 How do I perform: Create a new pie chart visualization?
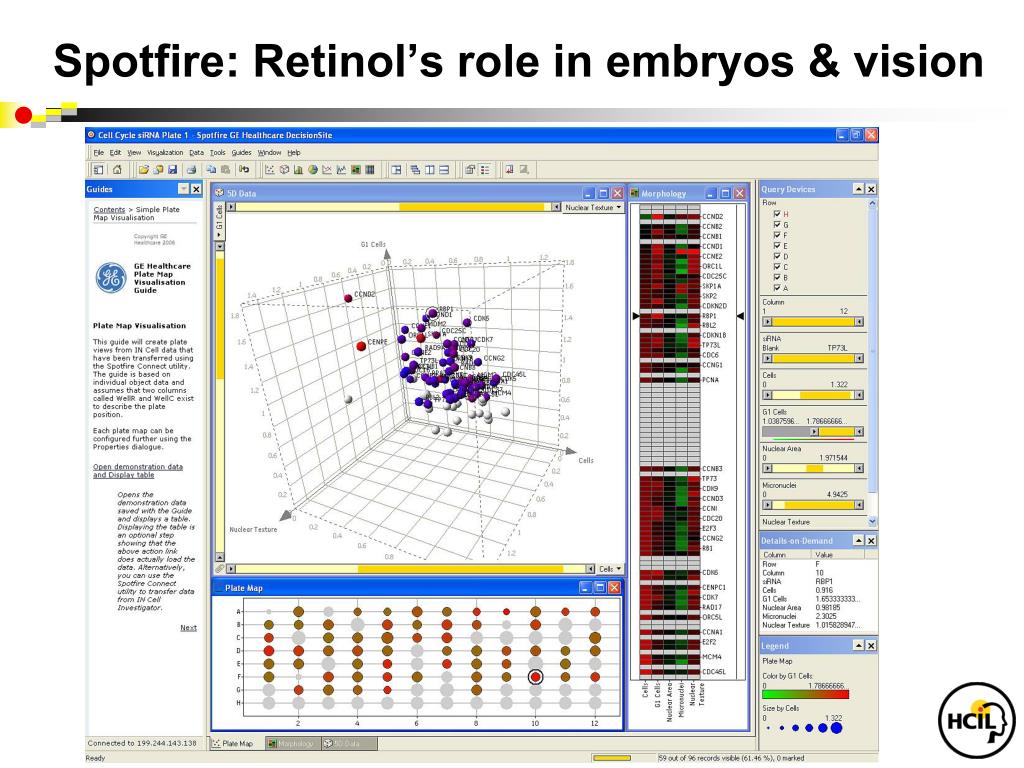[x=313, y=170]
